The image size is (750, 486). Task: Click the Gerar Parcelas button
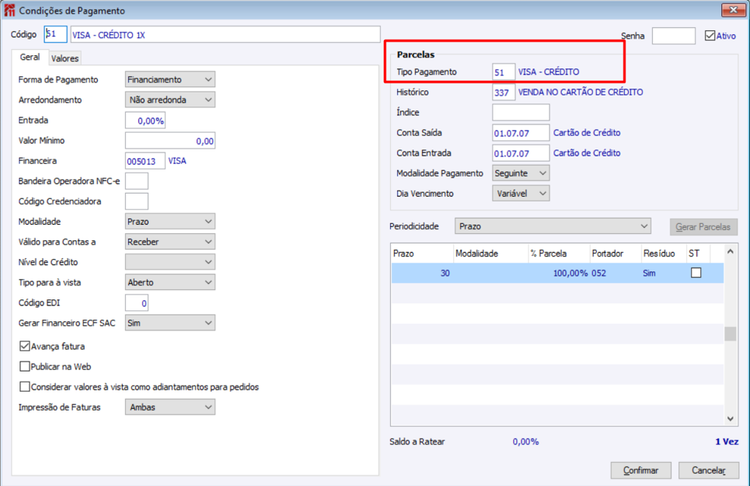tap(703, 227)
